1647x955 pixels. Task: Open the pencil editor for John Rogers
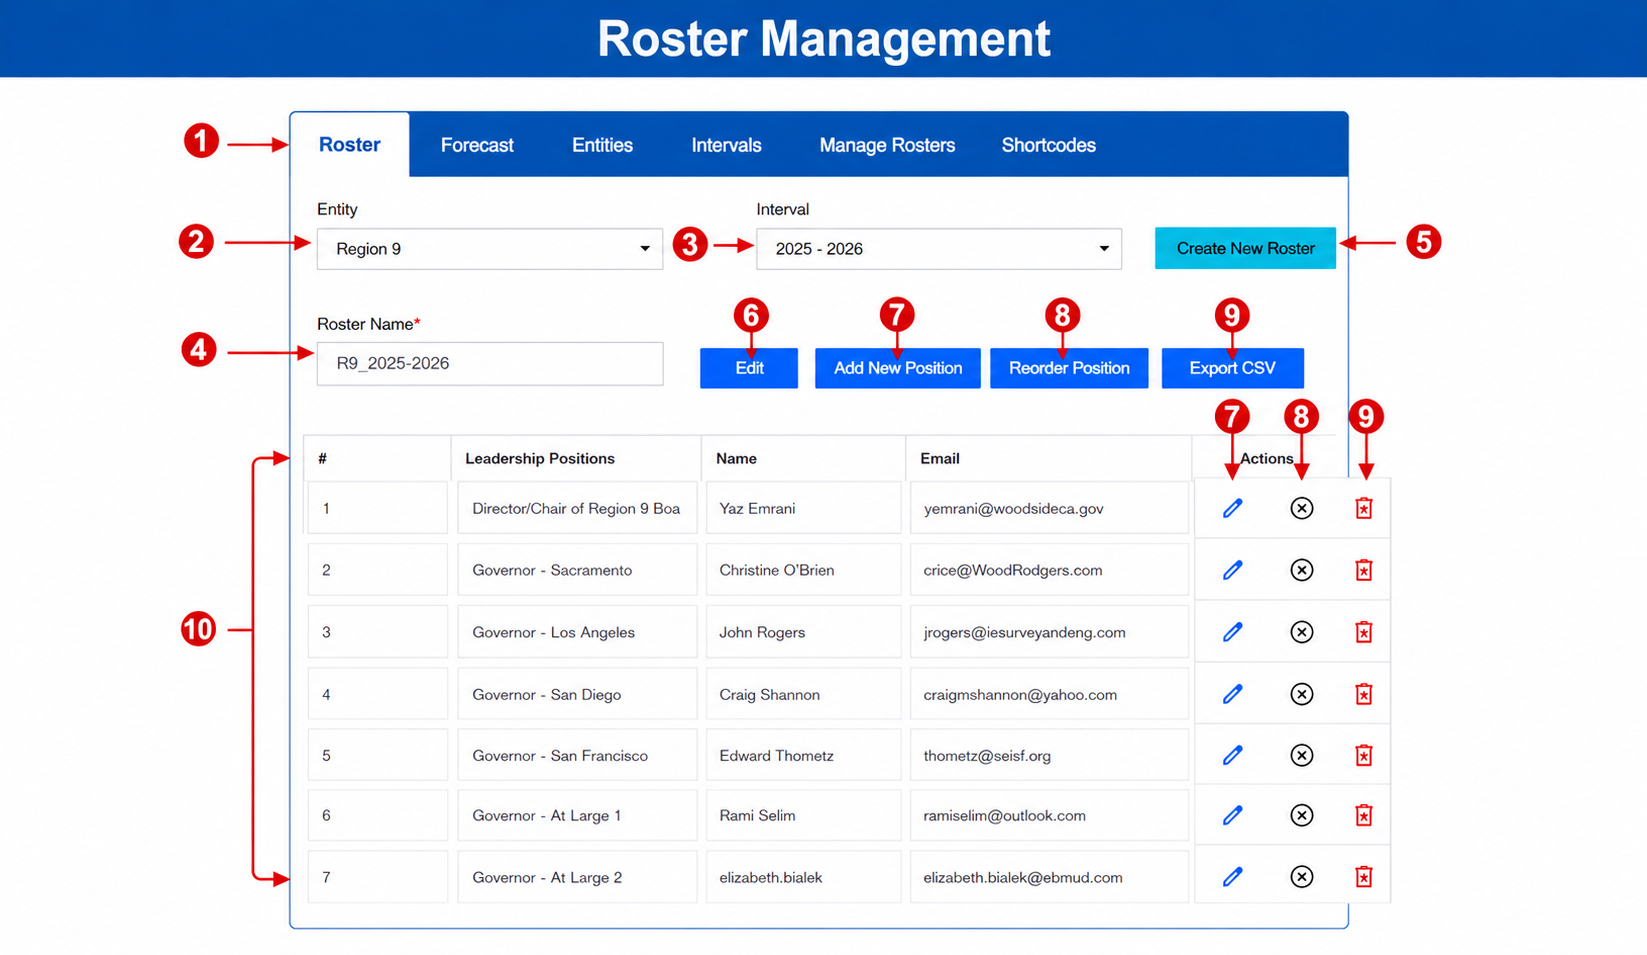(x=1232, y=632)
